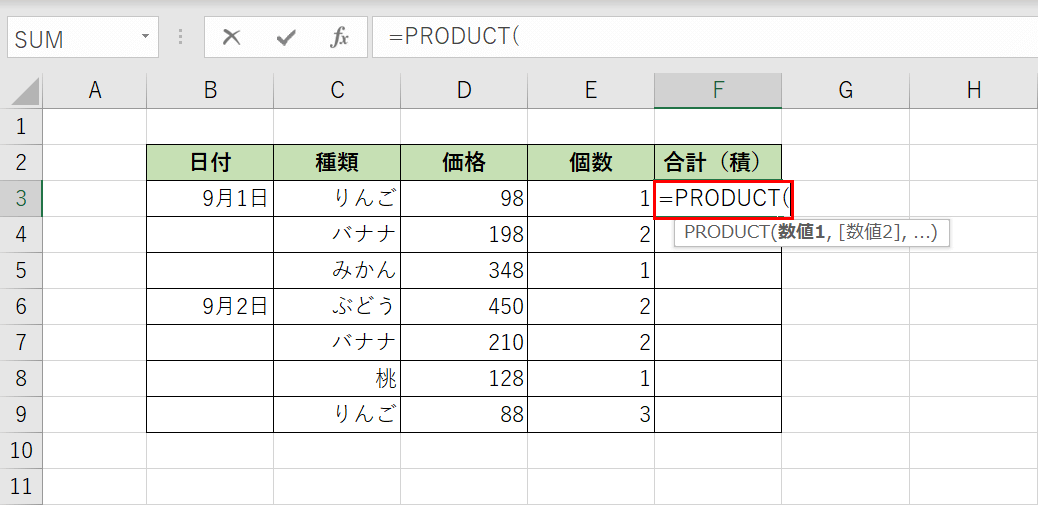Click the active cell F3 containing =PRODUCT(

click(x=723, y=199)
